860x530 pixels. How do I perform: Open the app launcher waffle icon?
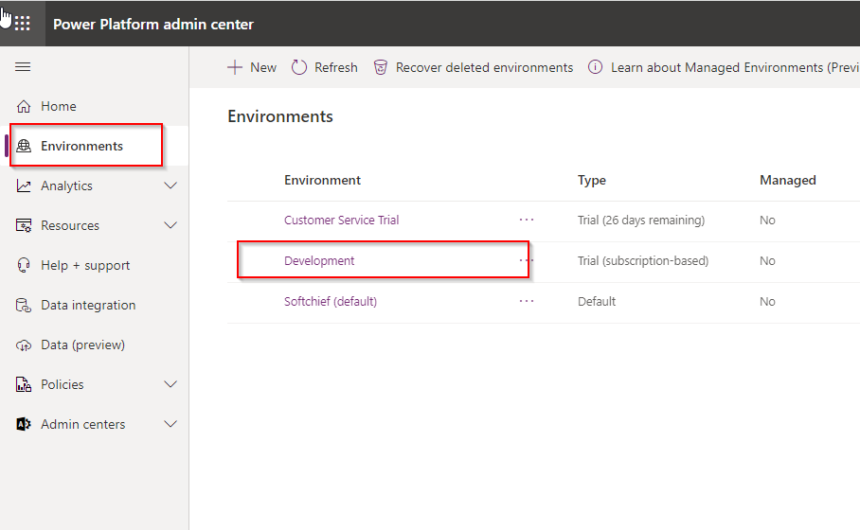coord(22,24)
